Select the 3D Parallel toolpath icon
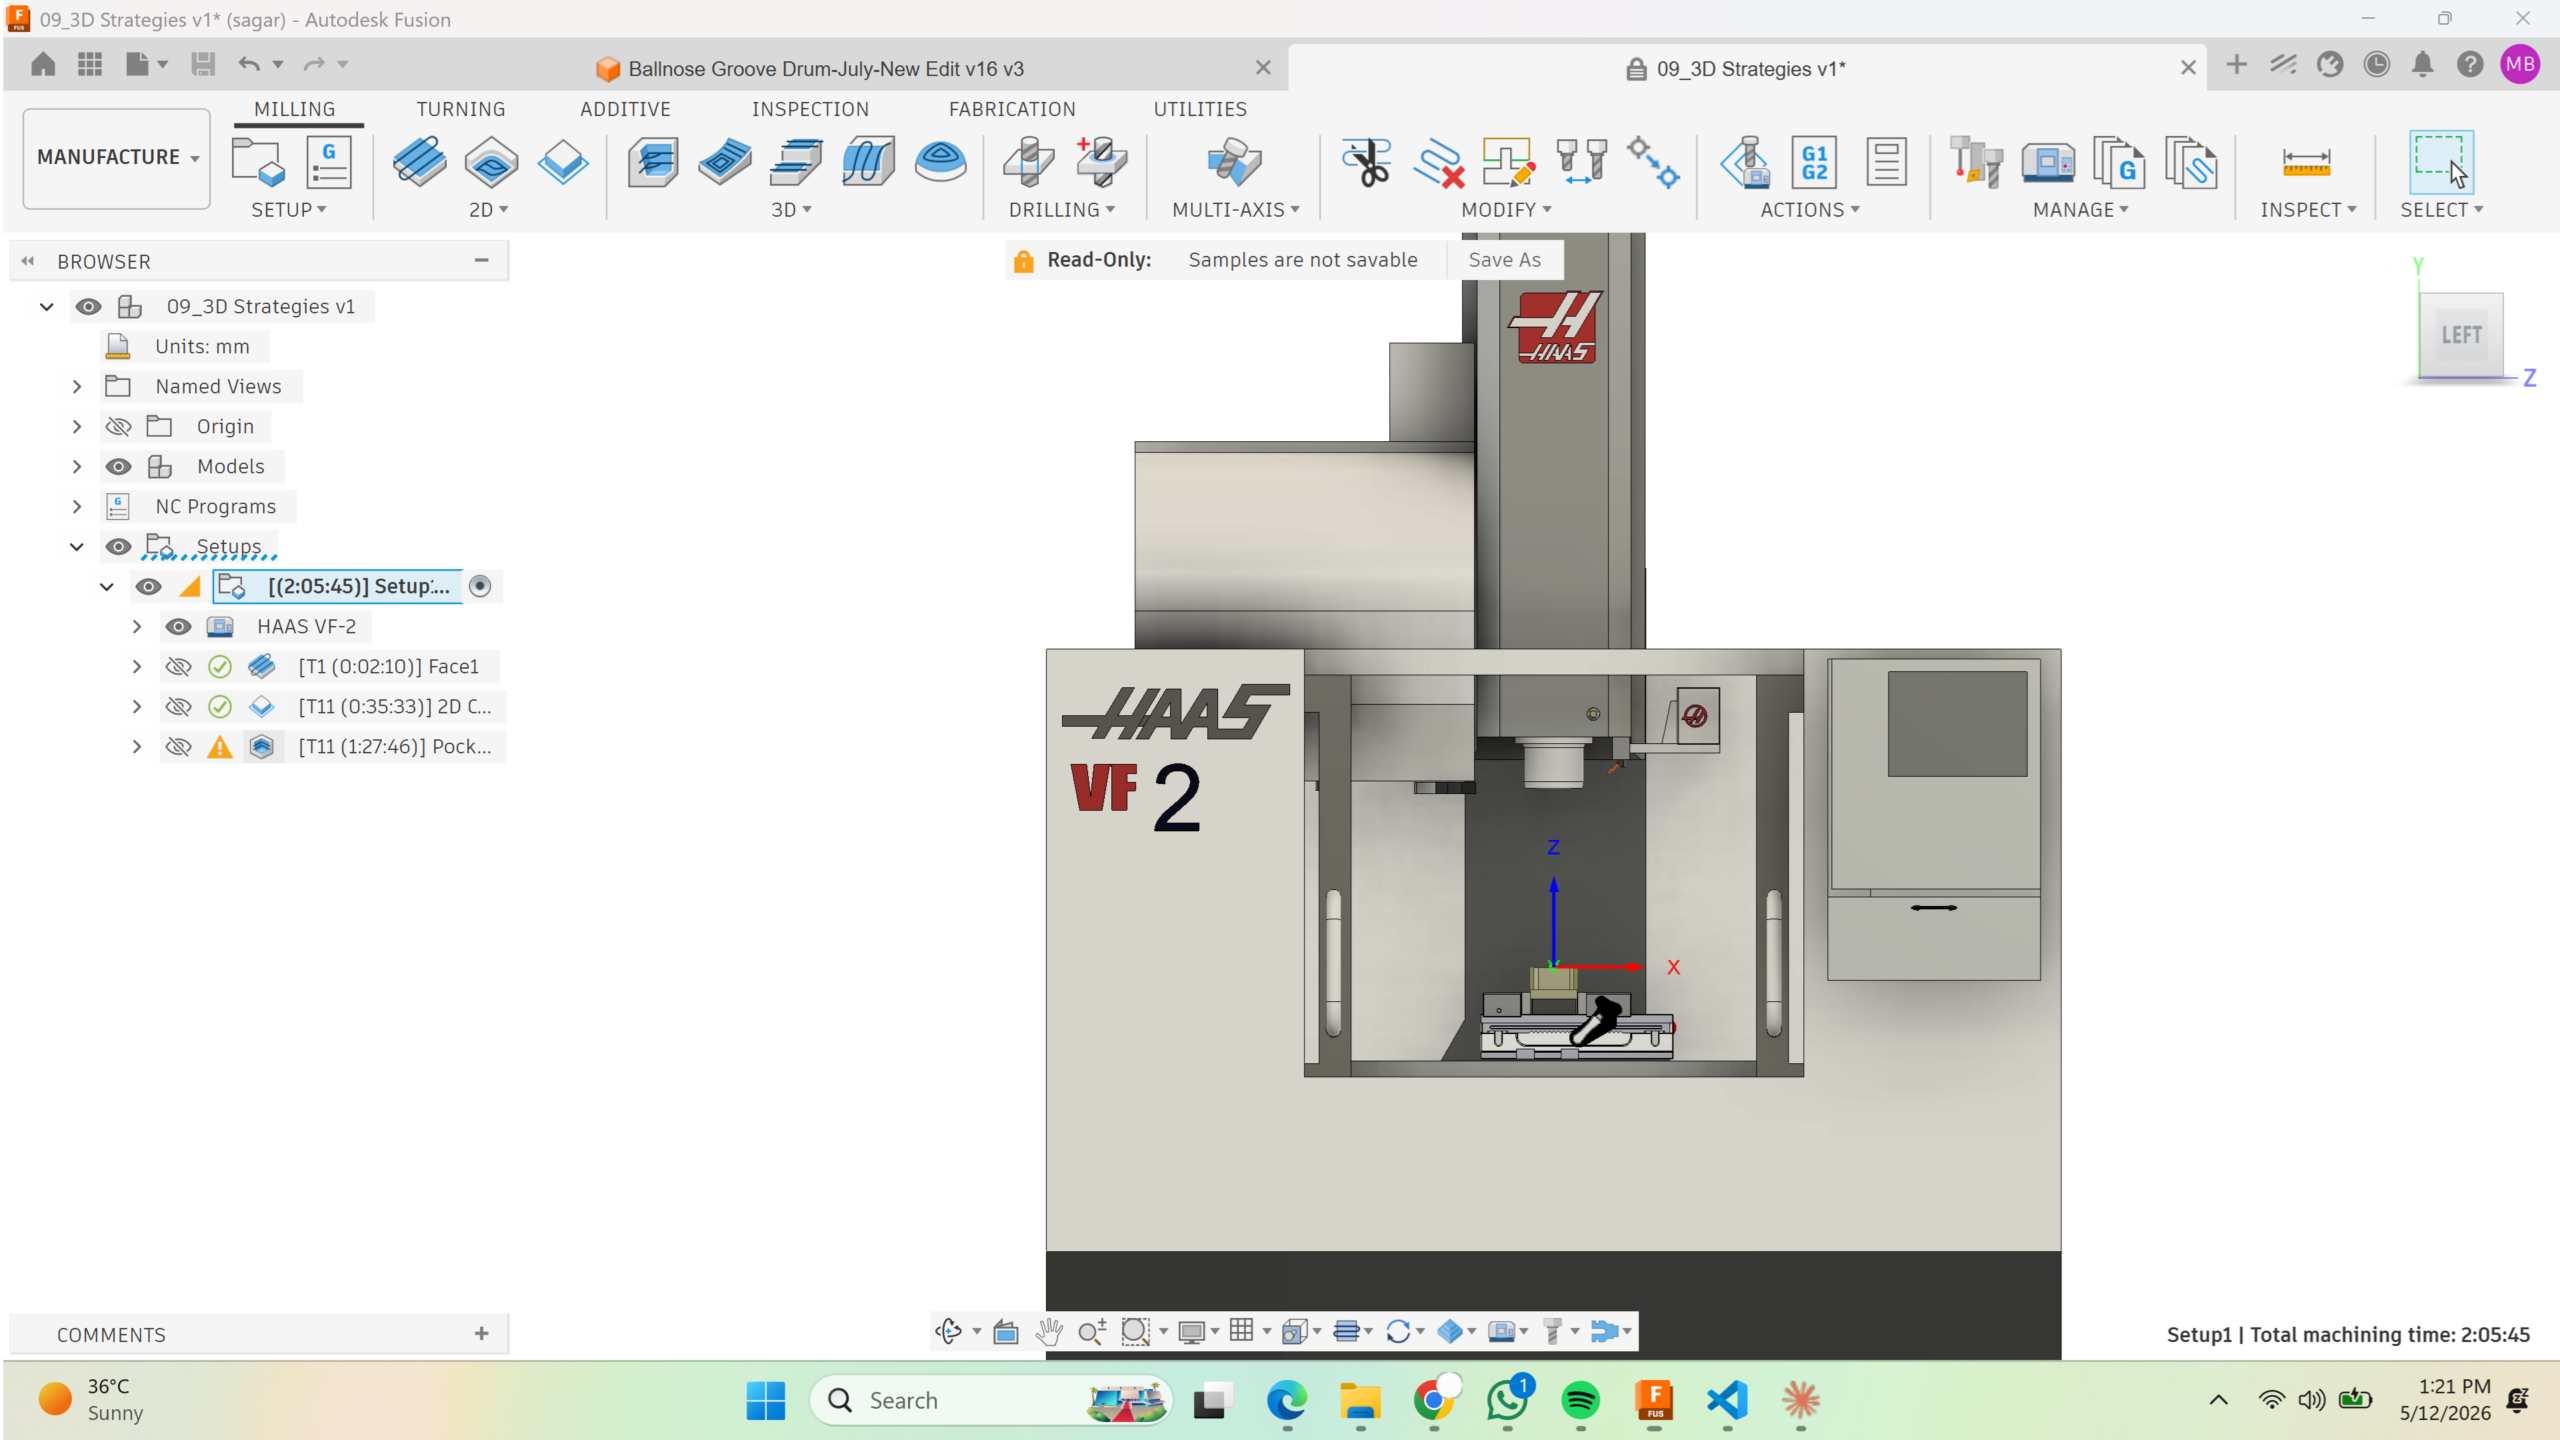 [x=868, y=161]
